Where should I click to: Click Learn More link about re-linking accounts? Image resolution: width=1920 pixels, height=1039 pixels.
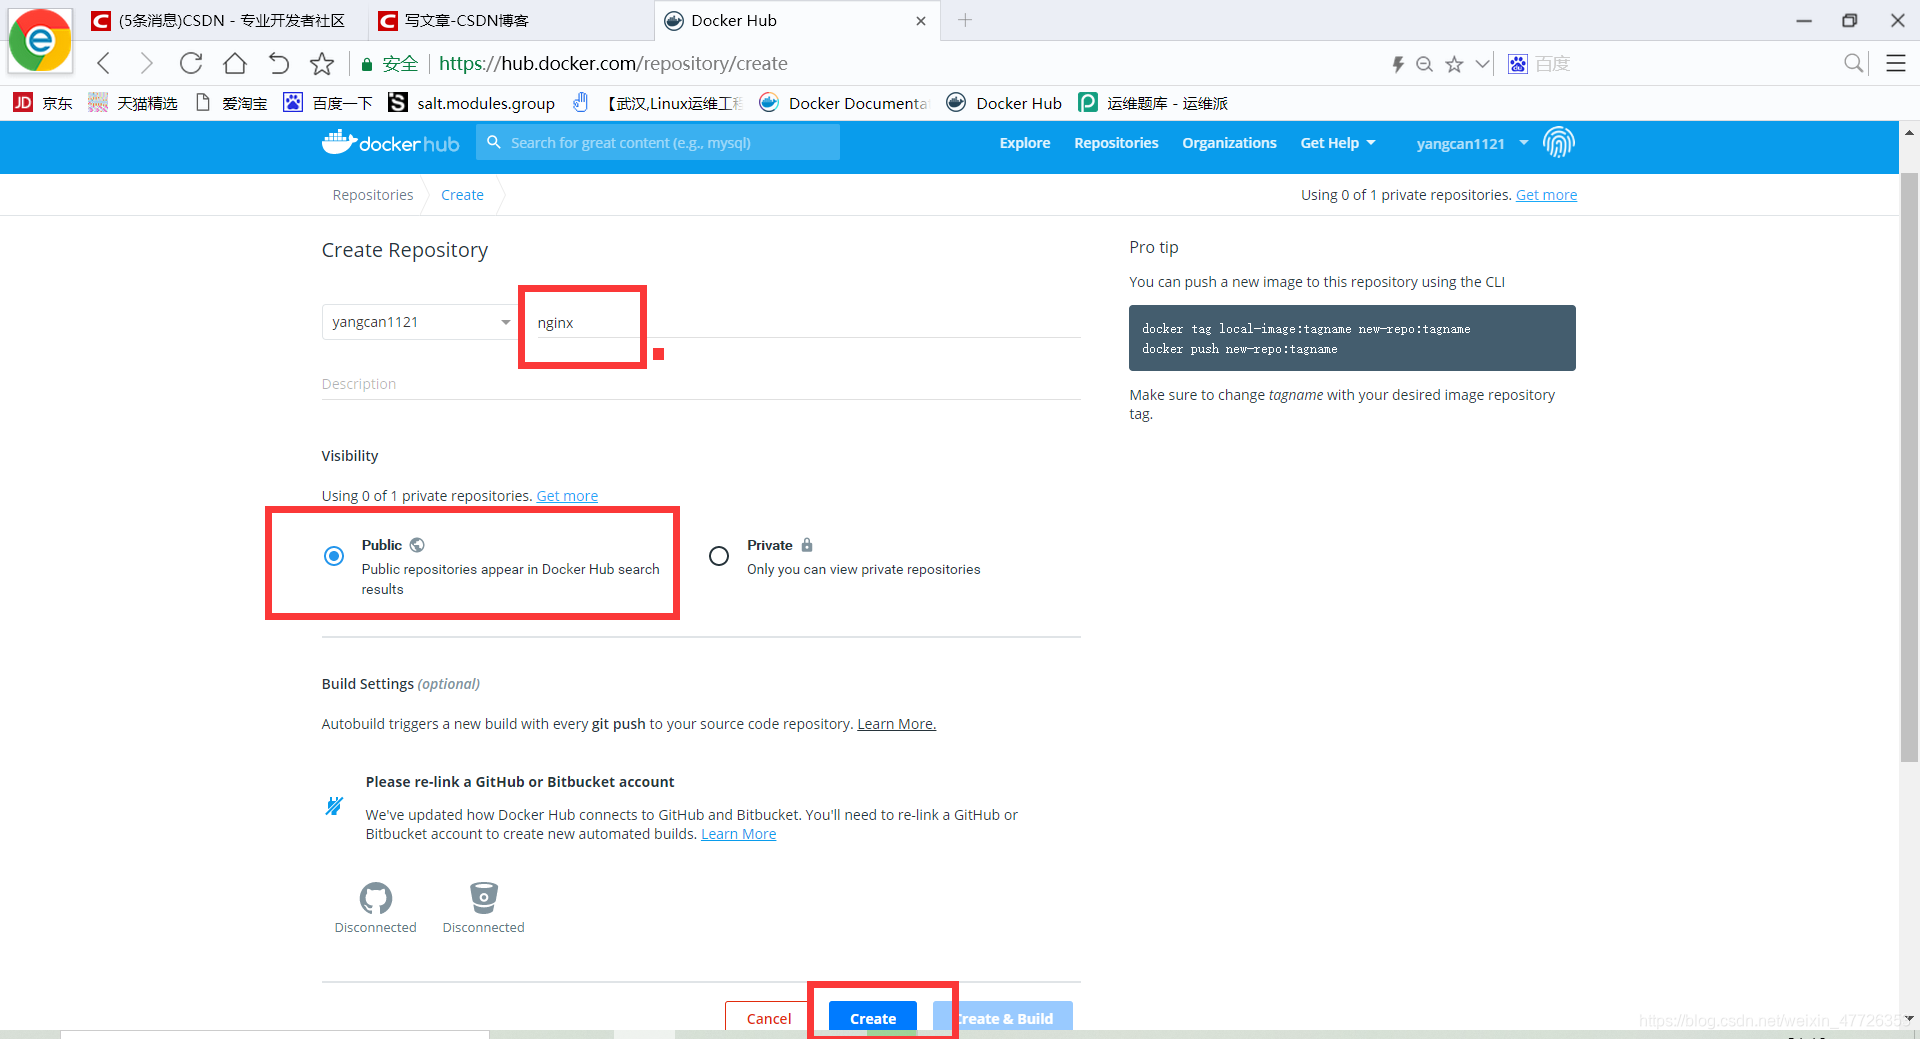point(738,834)
